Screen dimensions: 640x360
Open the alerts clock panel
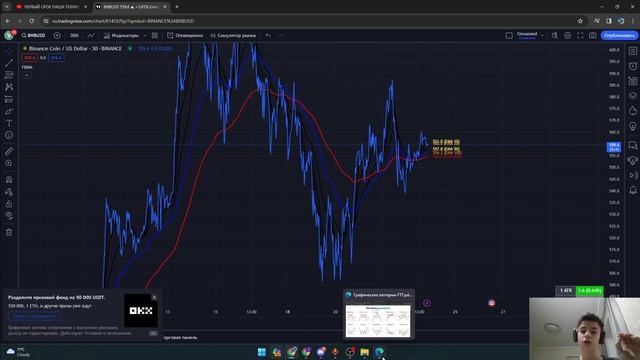[x=633, y=66]
